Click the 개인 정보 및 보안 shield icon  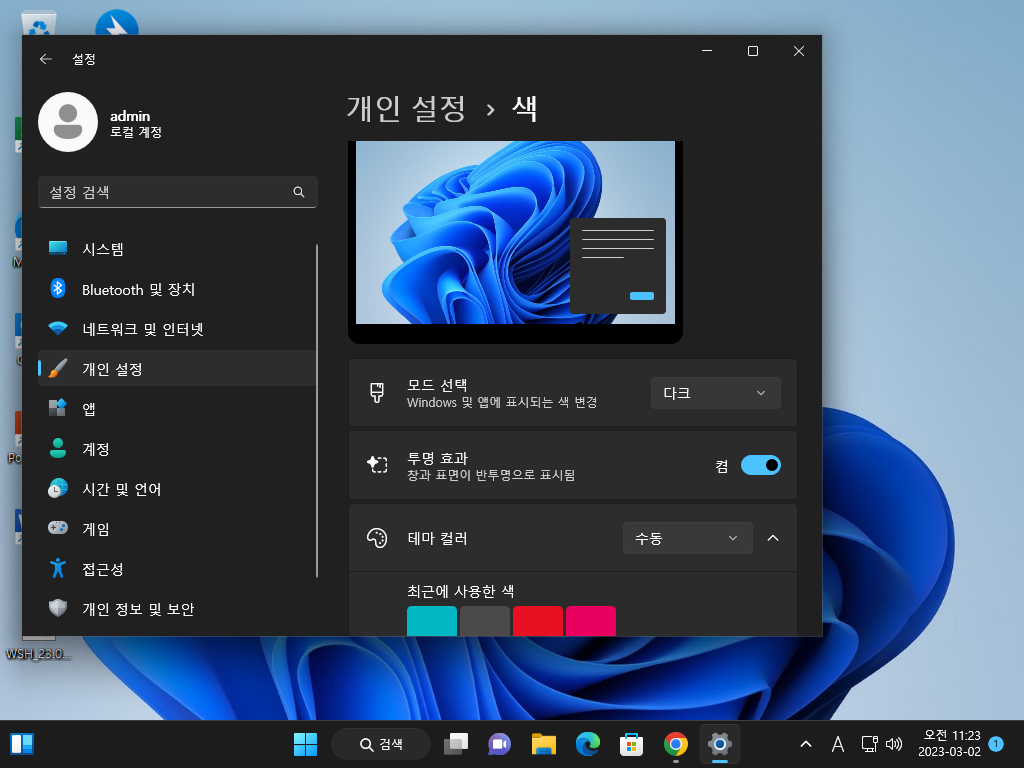(58, 608)
